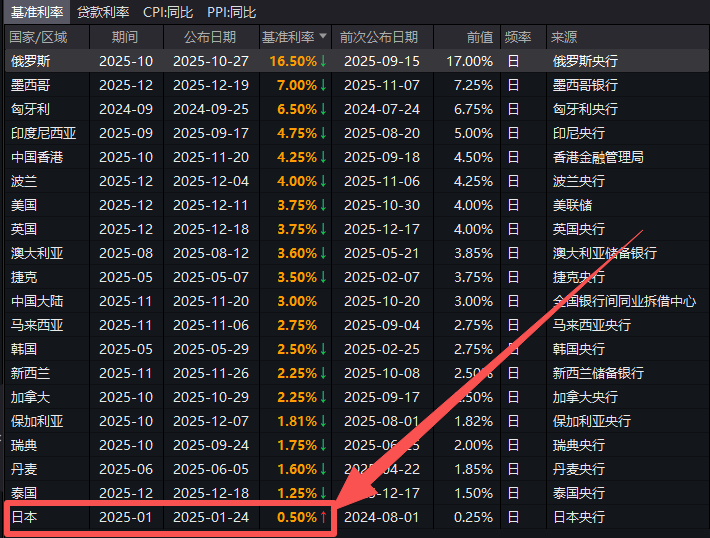This screenshot has height=538, width=710.
Task: Switch to the 贷款利率 tab
Action: 103,12
